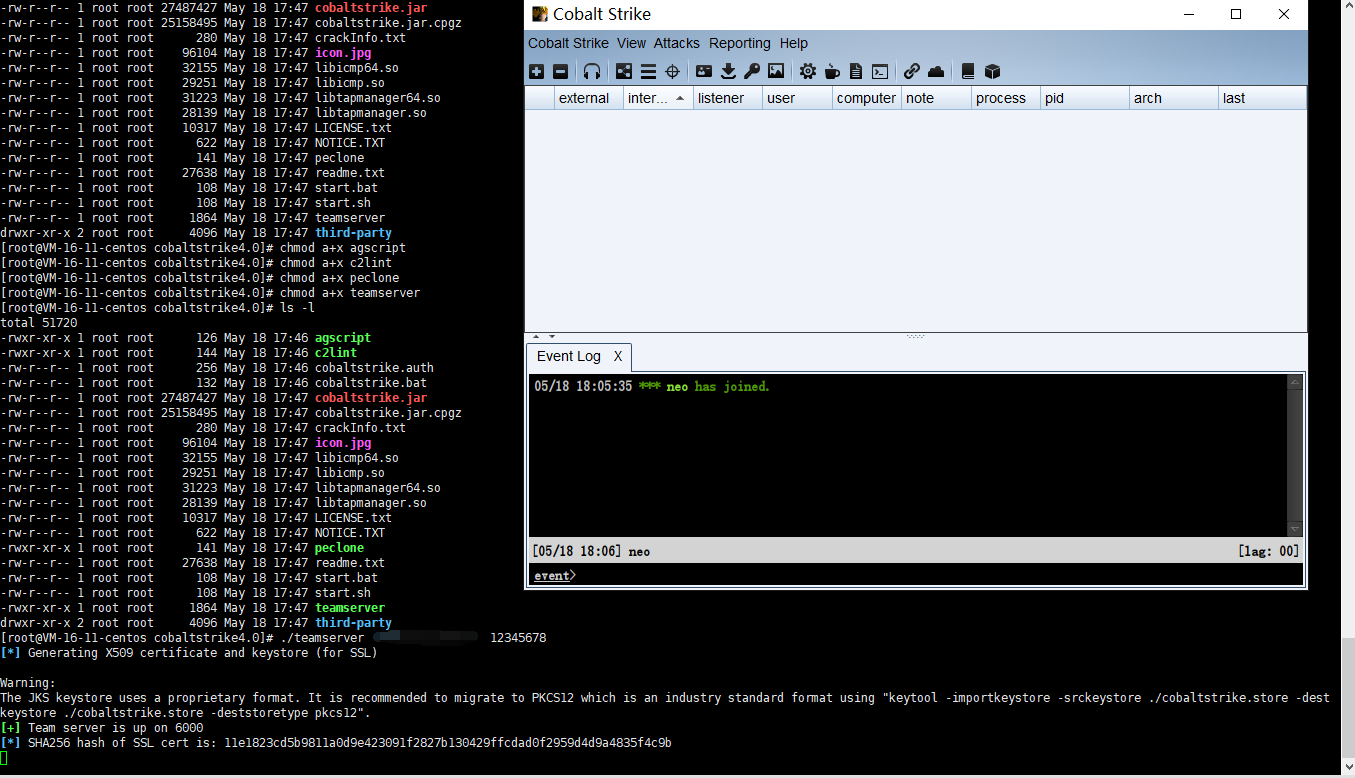Sort sessions by external column

(588, 98)
